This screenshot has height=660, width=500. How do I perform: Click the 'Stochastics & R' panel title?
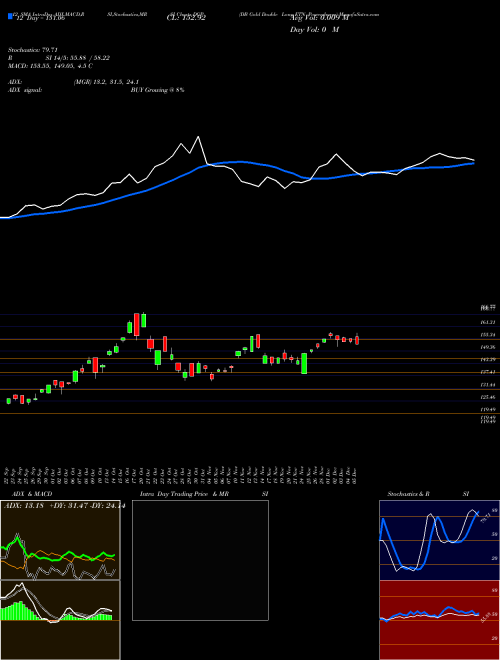point(408,494)
